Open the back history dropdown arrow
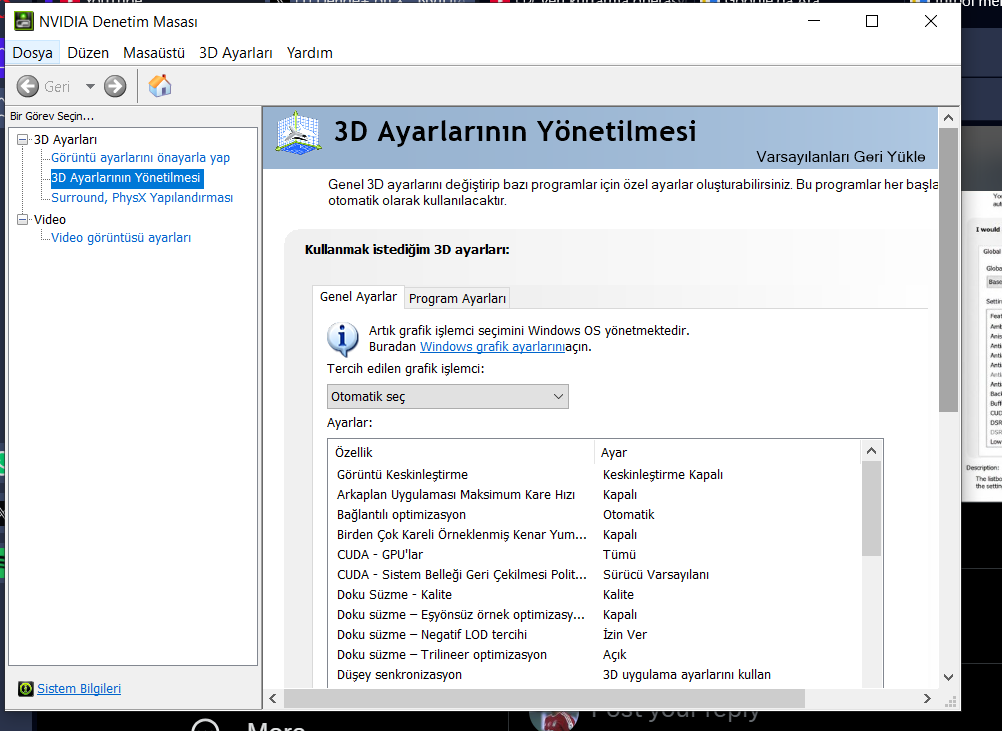 click(x=90, y=86)
